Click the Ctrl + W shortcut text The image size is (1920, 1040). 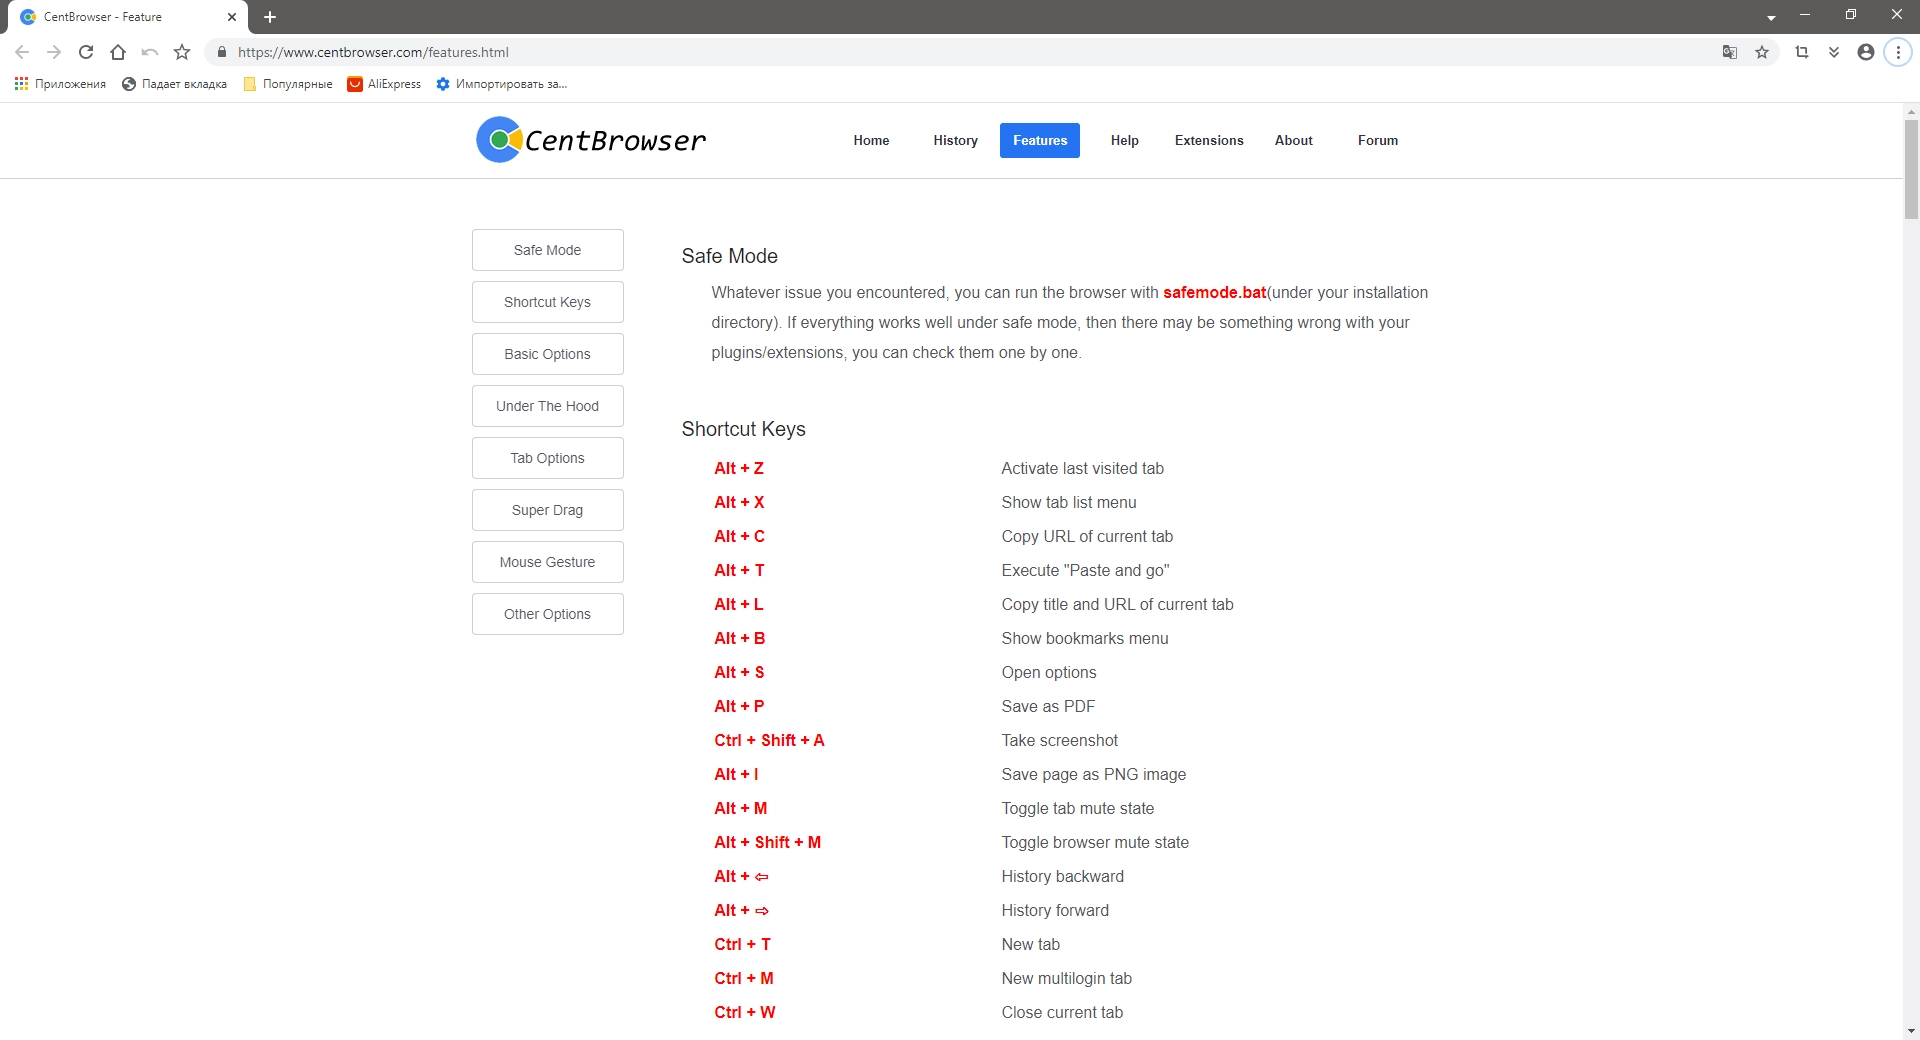point(744,1012)
